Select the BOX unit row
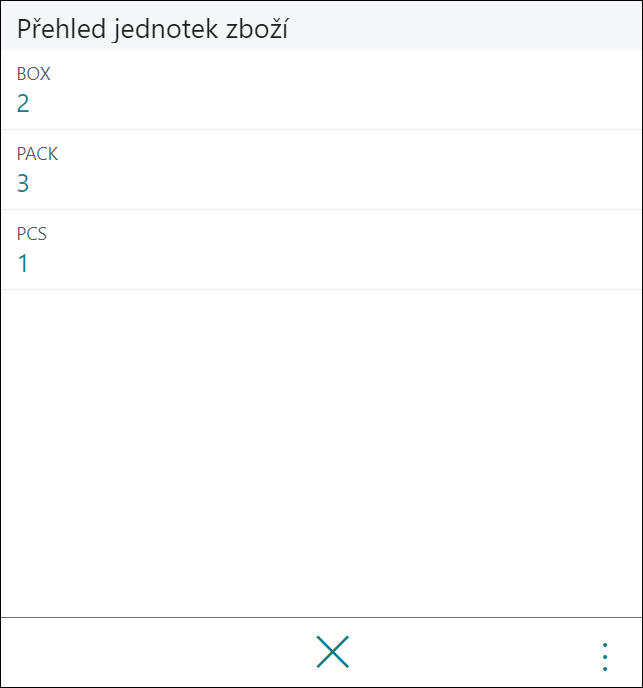 pyautogui.click(x=321, y=90)
